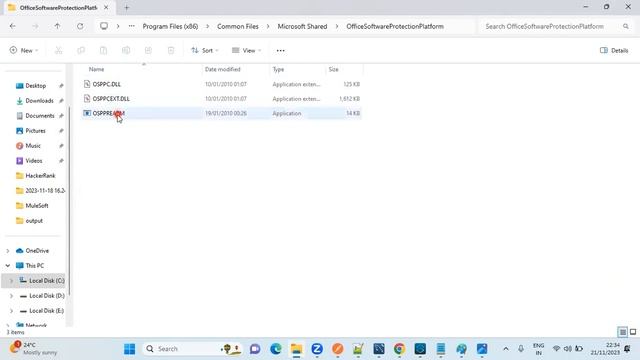Switch to details list view icon
Viewport: 640px width, 360px height.
622,332
